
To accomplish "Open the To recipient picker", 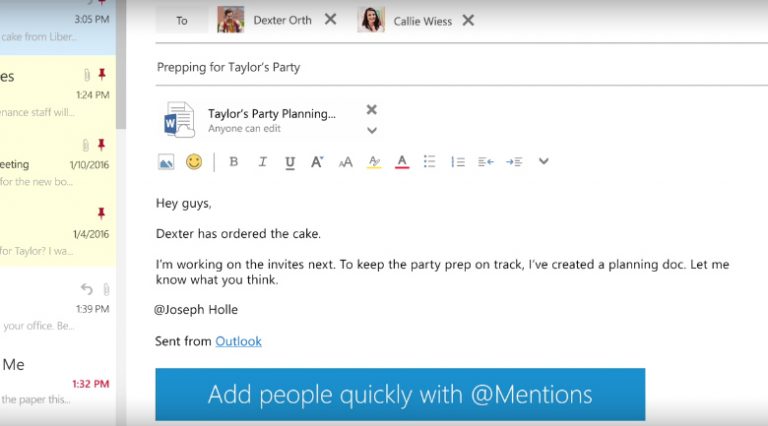I will tap(182, 21).
